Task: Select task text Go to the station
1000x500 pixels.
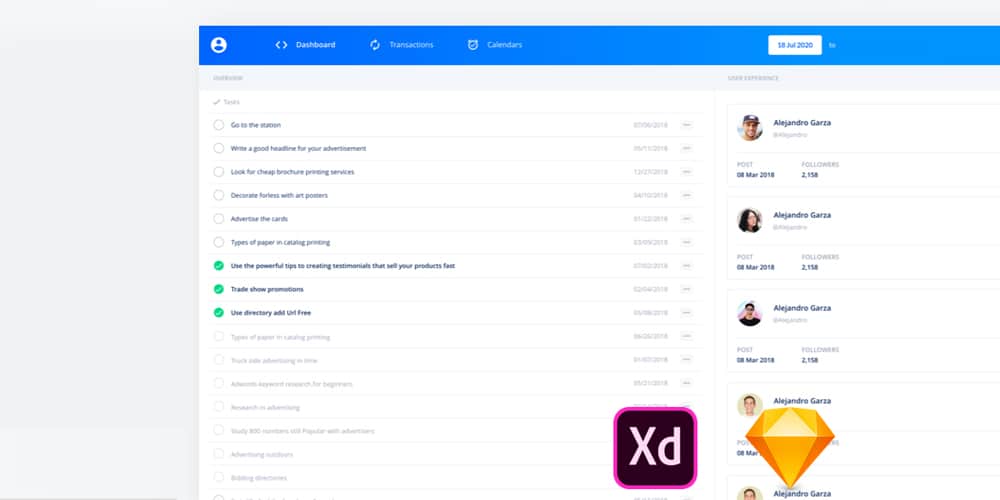Action: click(256, 125)
